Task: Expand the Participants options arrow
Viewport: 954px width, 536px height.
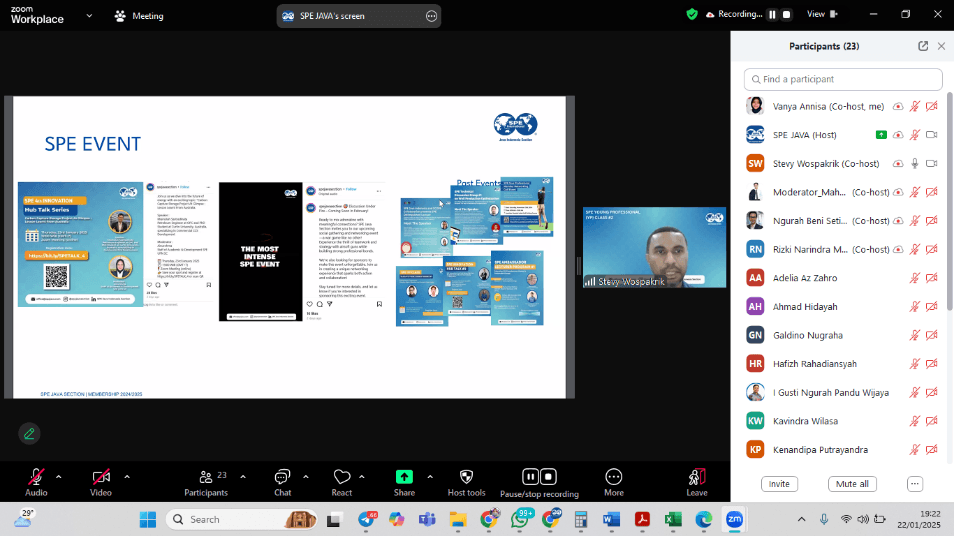Action: (x=243, y=477)
